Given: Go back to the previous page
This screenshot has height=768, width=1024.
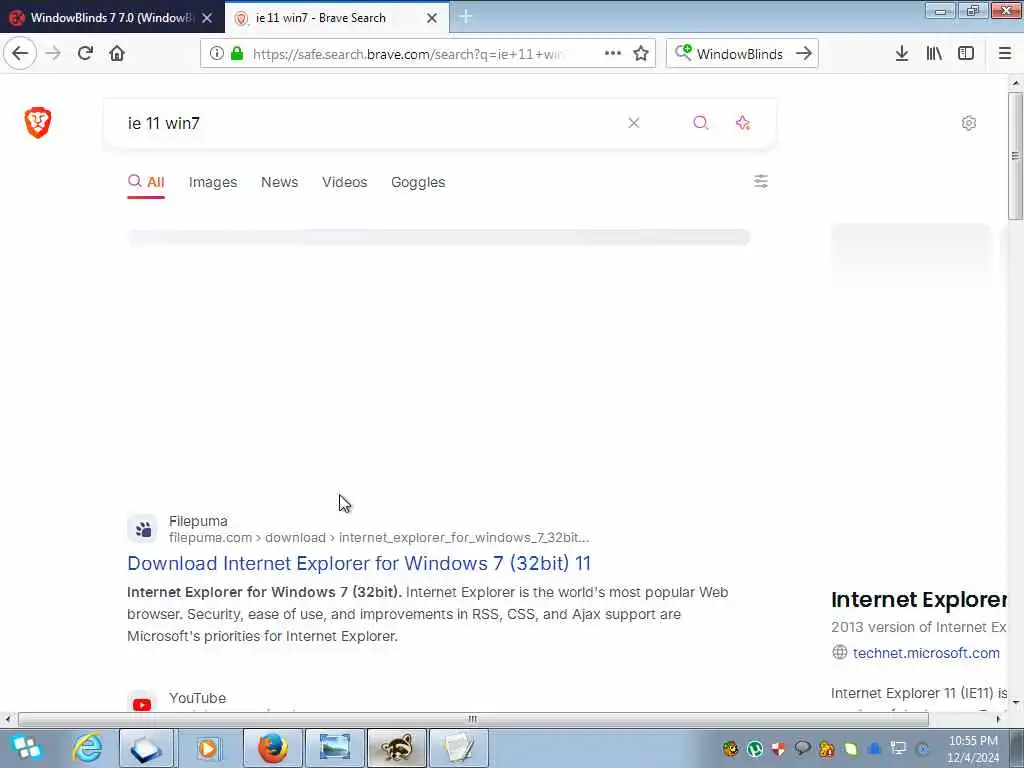Looking at the screenshot, I should (20, 53).
